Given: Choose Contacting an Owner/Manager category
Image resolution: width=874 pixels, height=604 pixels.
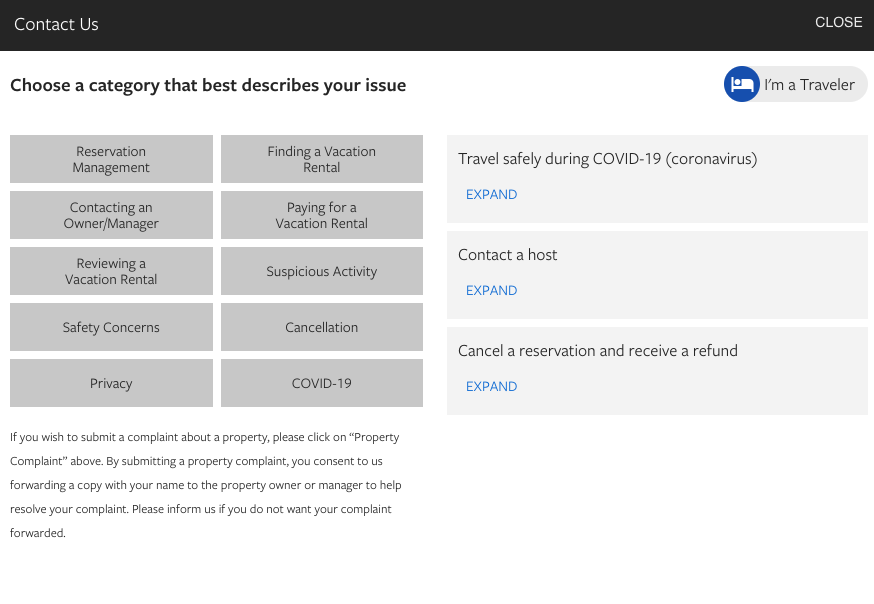Looking at the screenshot, I should click(111, 215).
